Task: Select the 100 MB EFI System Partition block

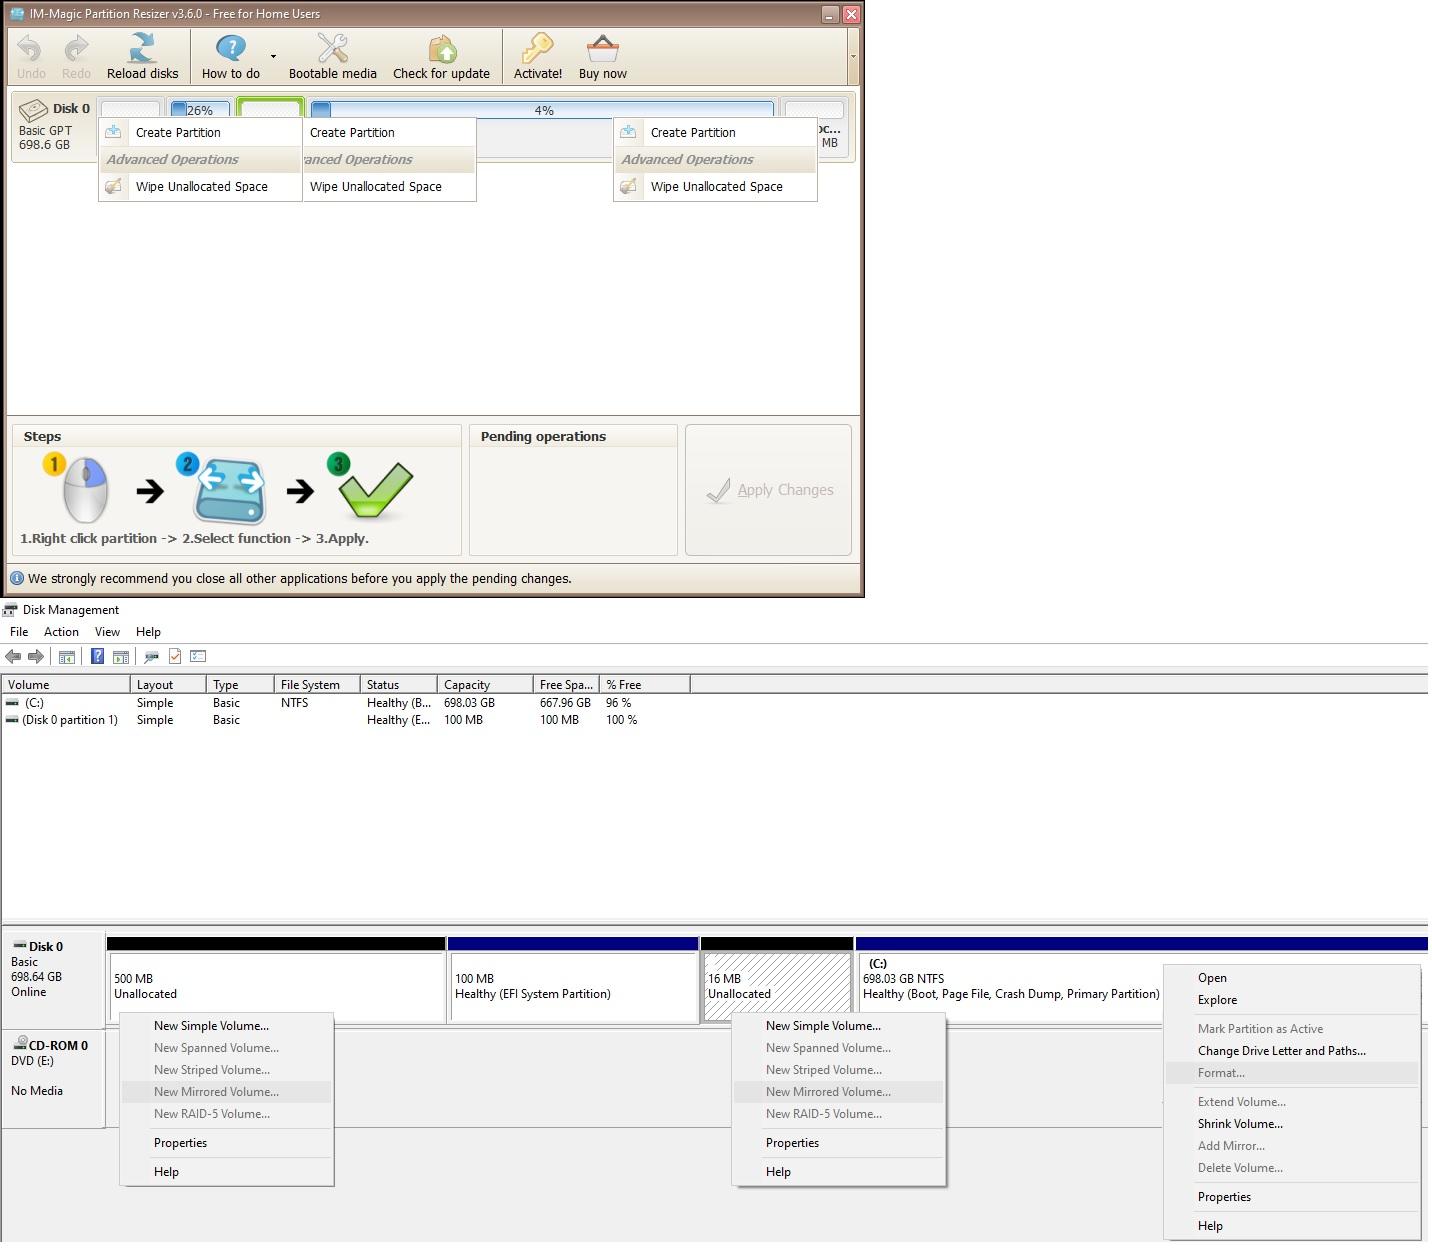Action: point(573,980)
